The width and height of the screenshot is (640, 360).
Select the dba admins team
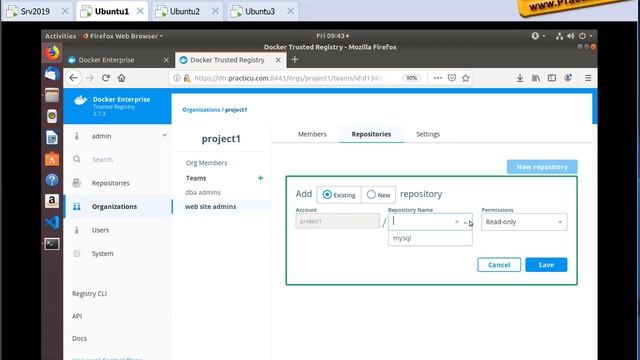(203, 192)
